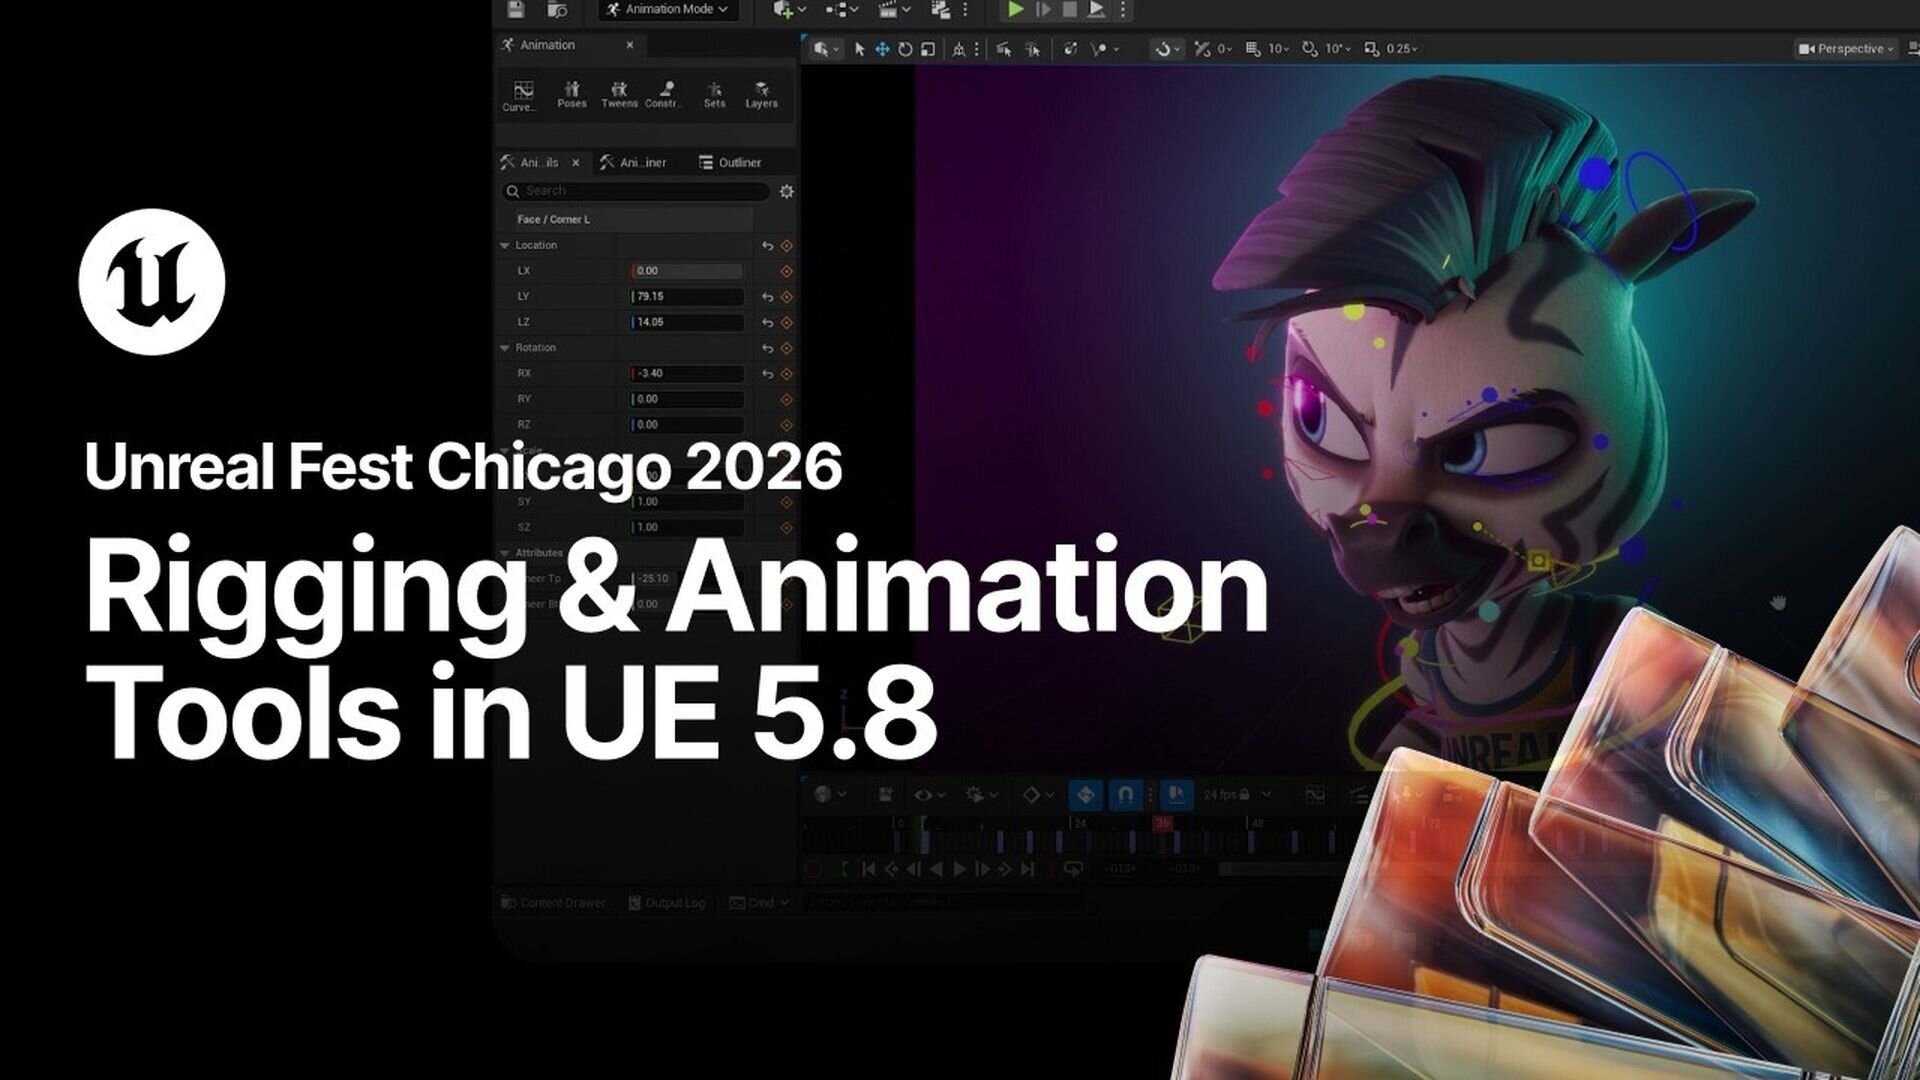Open the Perspective view dropdown
The height and width of the screenshot is (1080, 1920).
coord(1846,49)
